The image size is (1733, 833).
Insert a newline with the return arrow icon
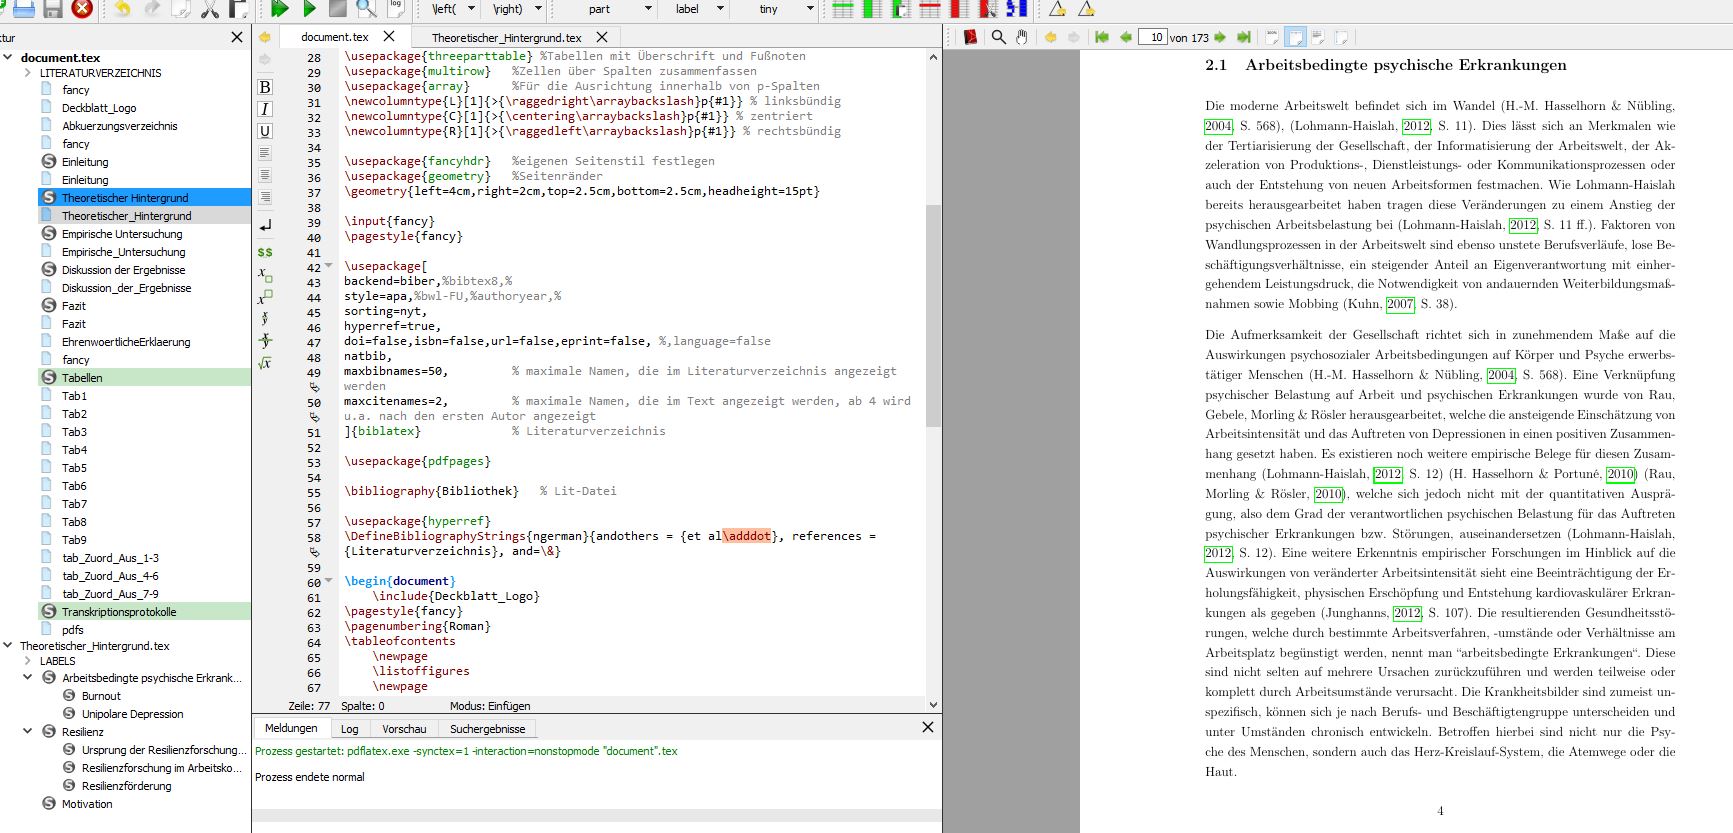(x=265, y=226)
